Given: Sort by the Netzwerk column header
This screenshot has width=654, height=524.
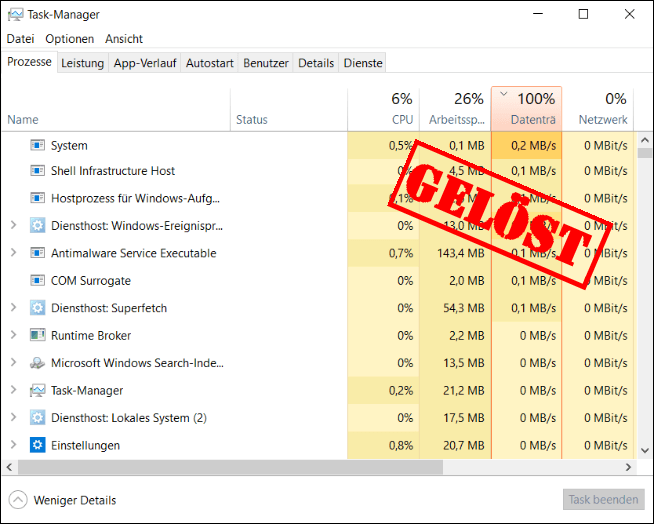Looking at the screenshot, I should 598,110.
